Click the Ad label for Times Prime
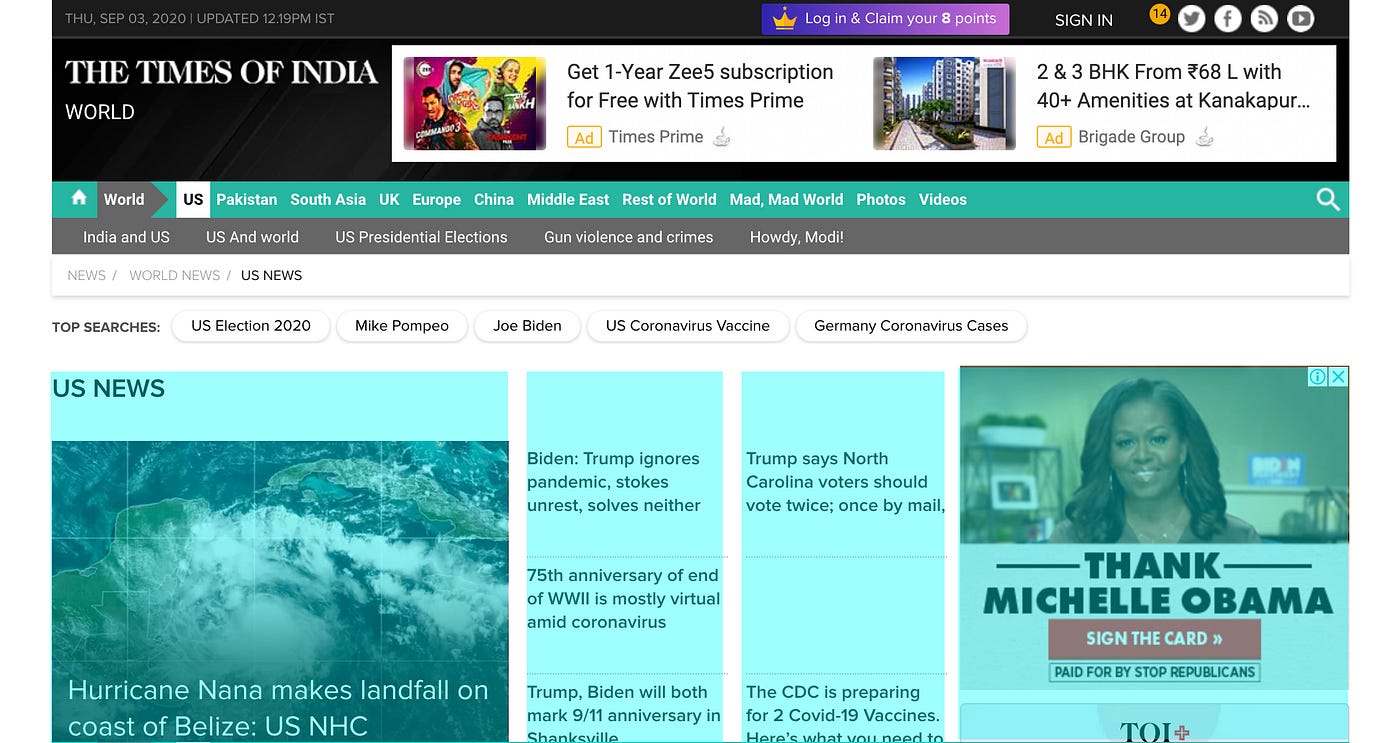Screen dimensions: 1400x743 [584, 137]
